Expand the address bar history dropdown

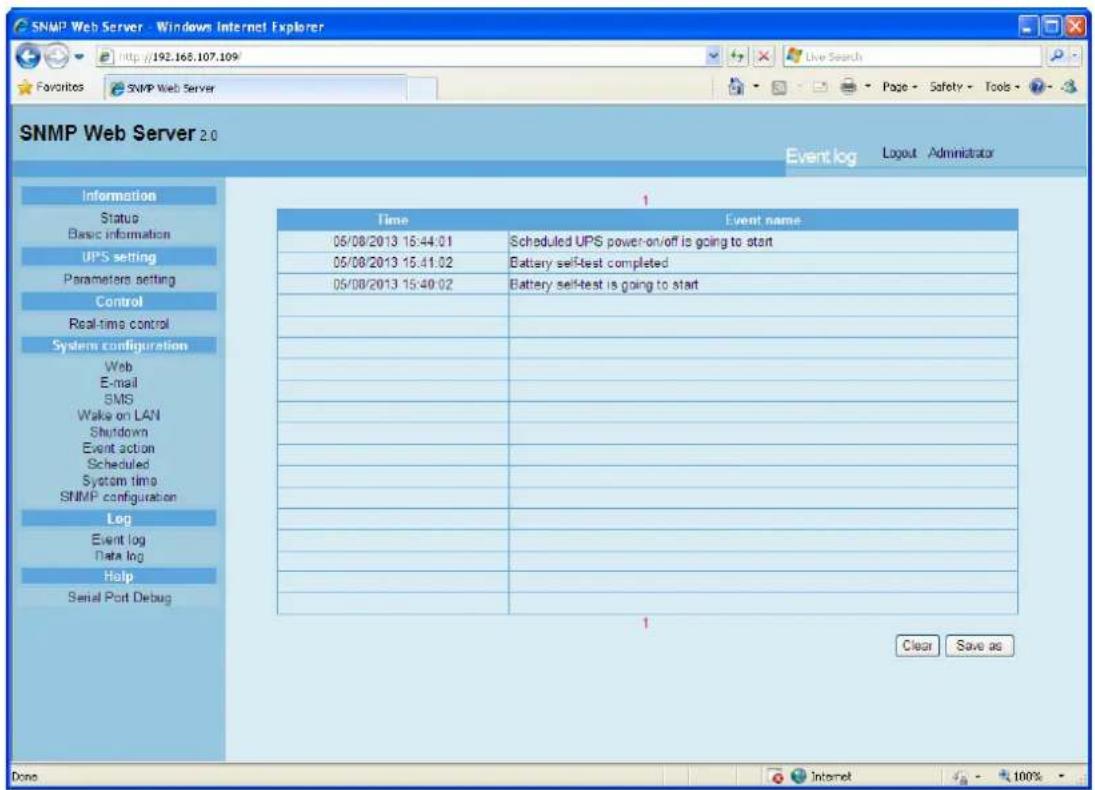tap(713, 56)
